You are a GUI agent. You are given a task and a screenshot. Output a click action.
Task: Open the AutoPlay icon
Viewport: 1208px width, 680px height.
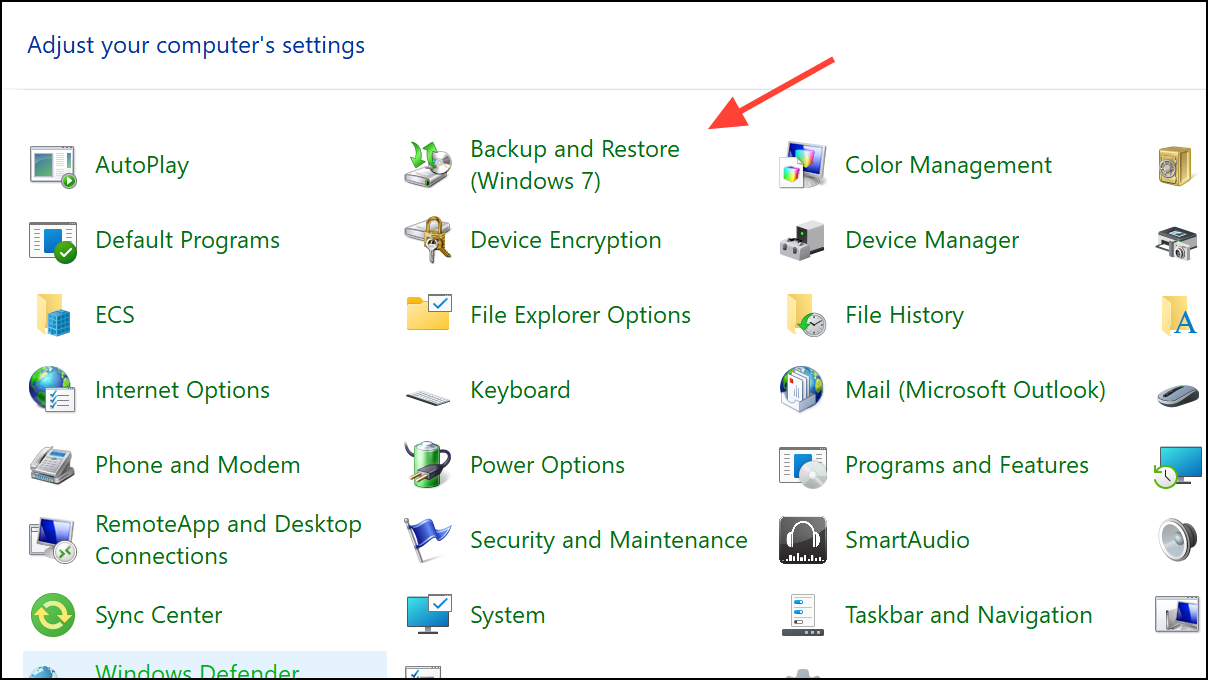[53, 166]
